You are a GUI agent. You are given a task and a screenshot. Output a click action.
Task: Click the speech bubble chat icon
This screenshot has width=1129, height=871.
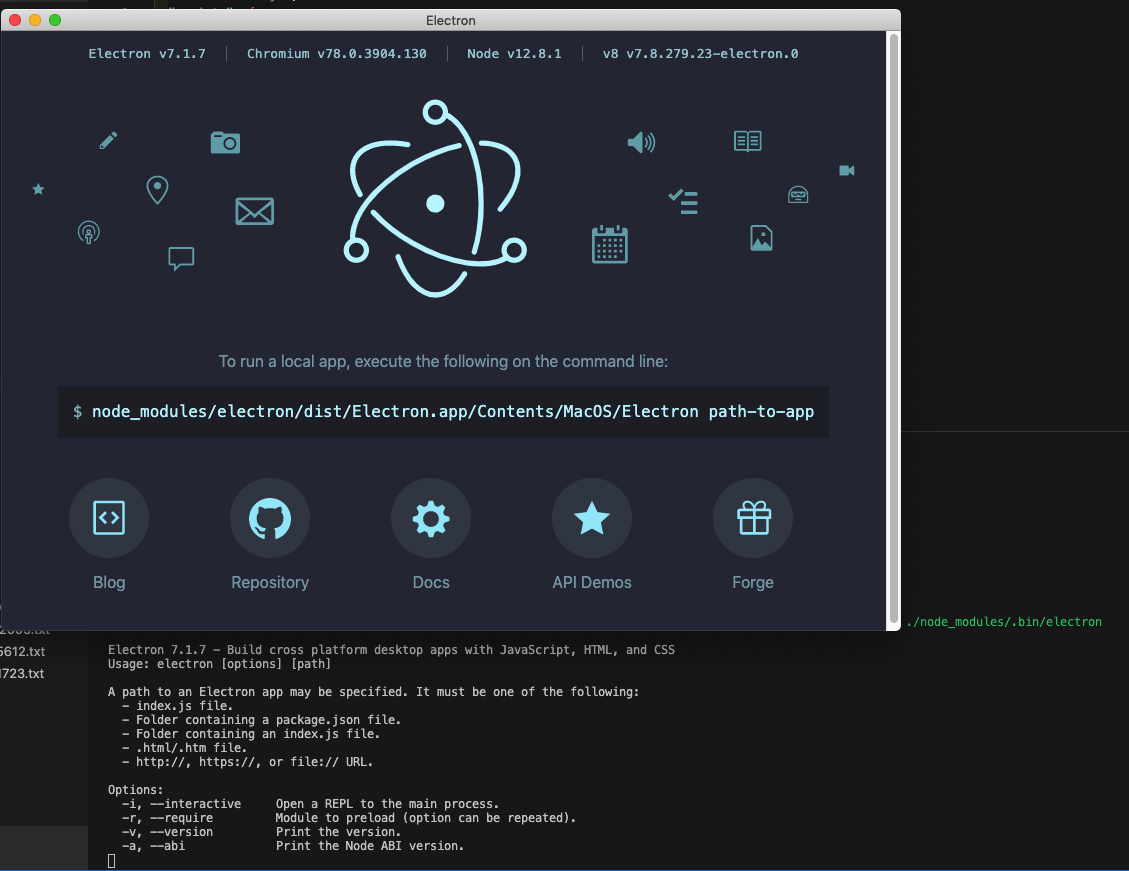pyautogui.click(x=181, y=258)
